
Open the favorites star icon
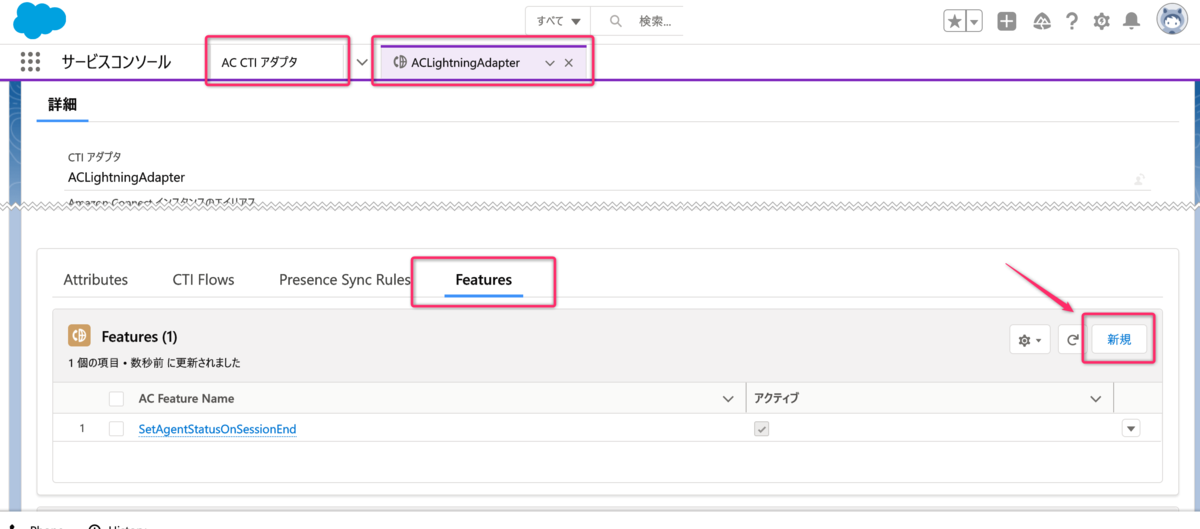click(955, 21)
